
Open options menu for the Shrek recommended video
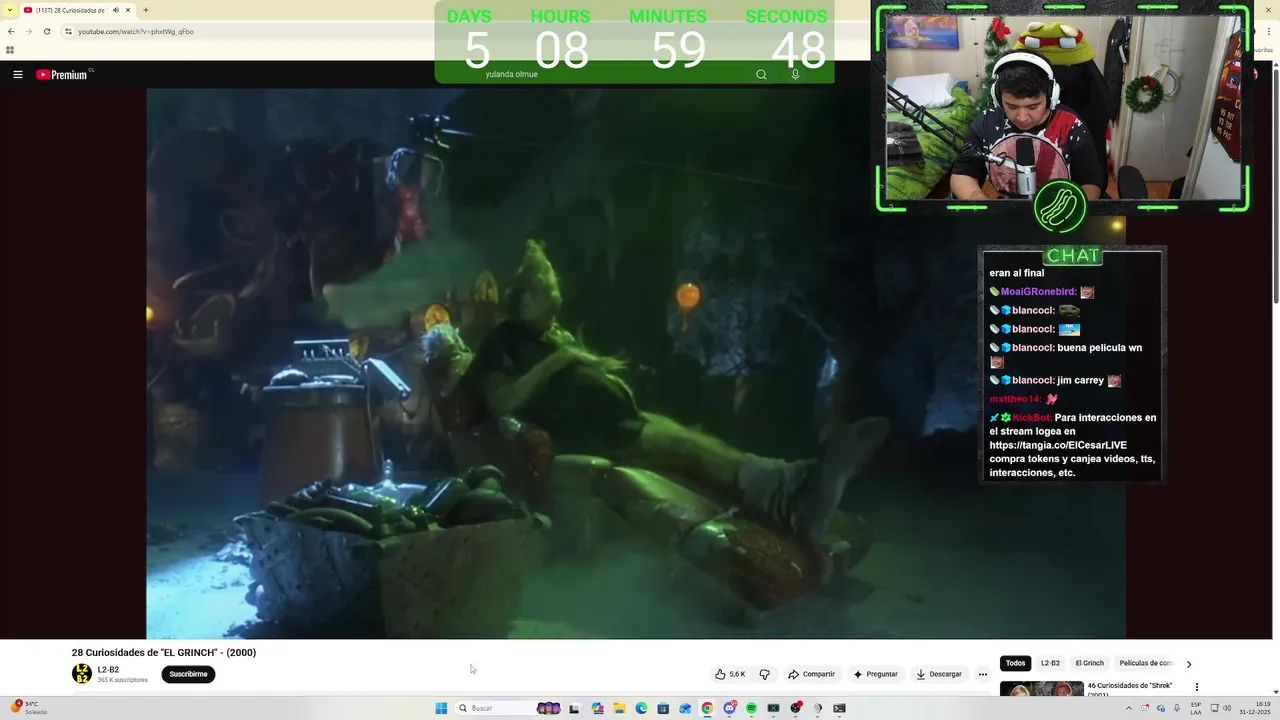pyautogui.click(x=1196, y=687)
